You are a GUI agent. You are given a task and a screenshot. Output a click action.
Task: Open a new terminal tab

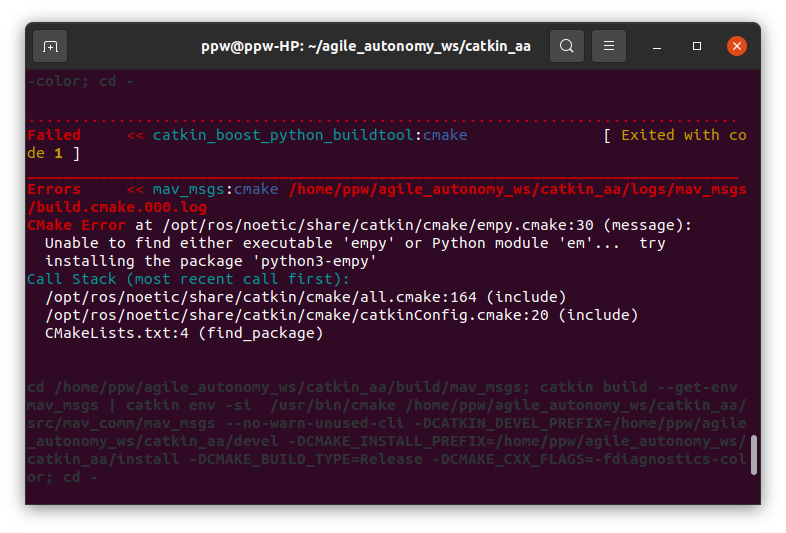click(50, 46)
